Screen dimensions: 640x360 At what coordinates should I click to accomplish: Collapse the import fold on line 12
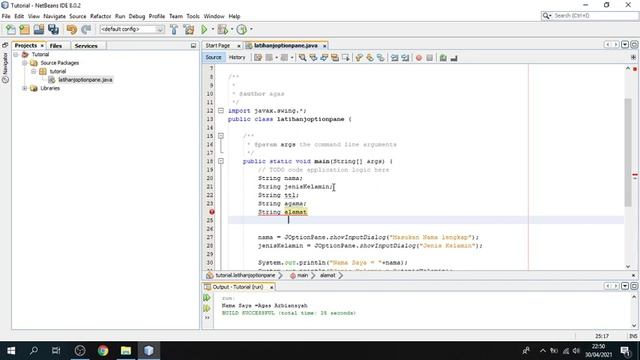(221, 111)
